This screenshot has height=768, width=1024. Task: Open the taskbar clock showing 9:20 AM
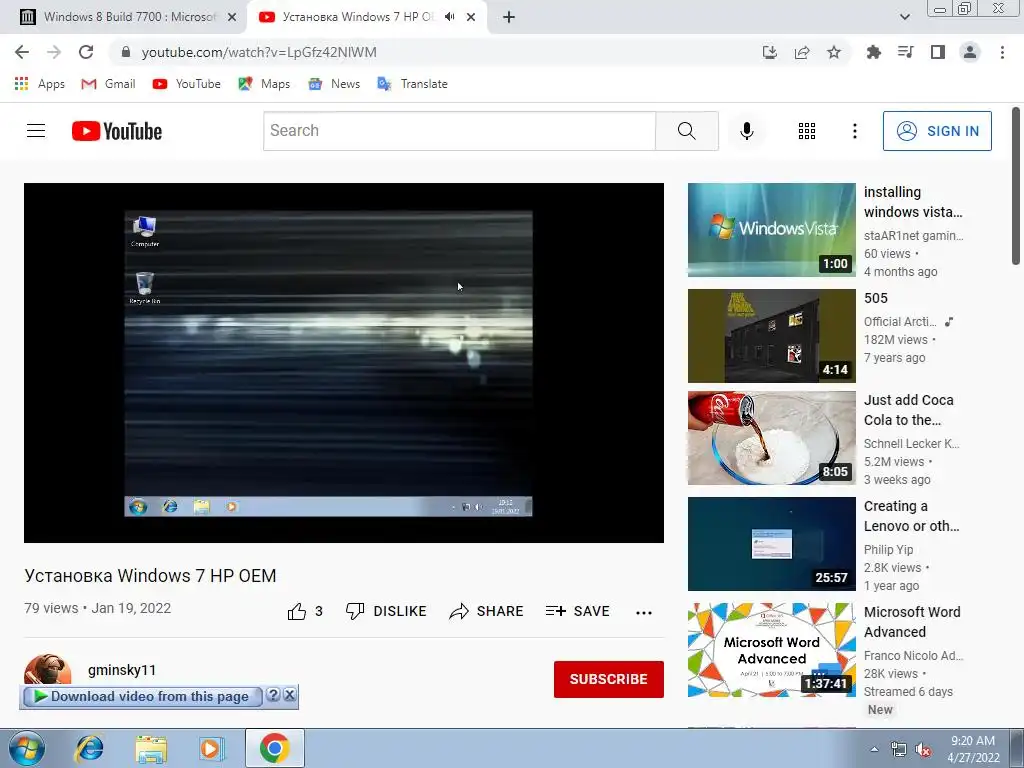click(x=973, y=749)
